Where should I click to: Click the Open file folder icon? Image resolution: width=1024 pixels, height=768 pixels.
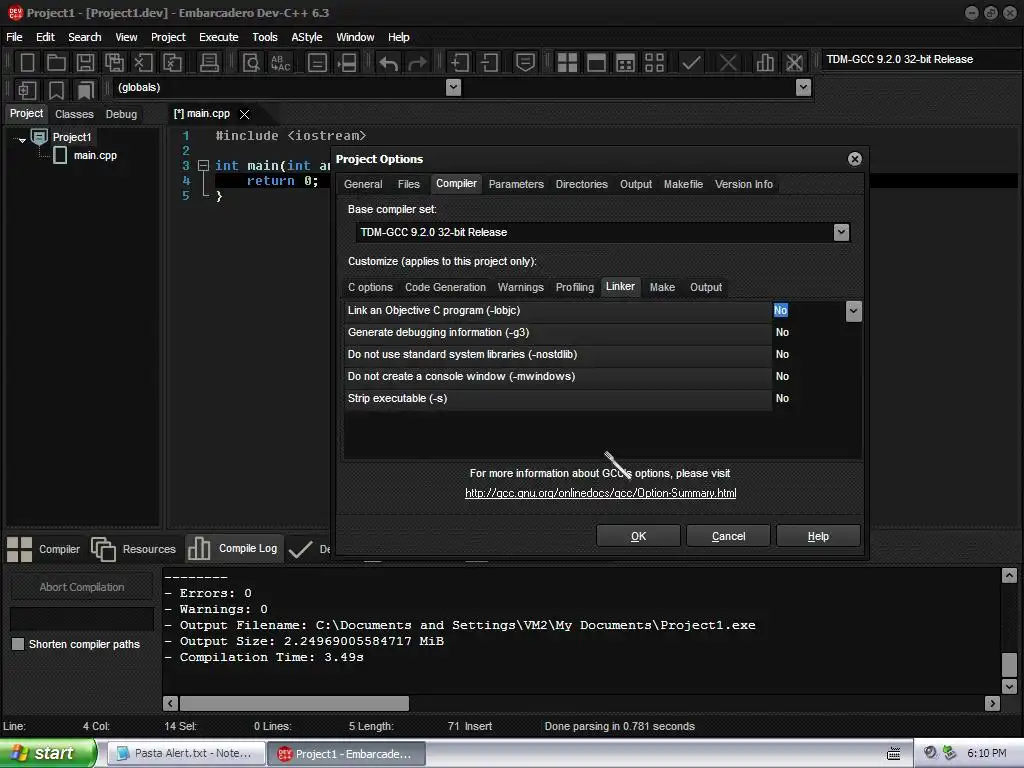coord(56,63)
